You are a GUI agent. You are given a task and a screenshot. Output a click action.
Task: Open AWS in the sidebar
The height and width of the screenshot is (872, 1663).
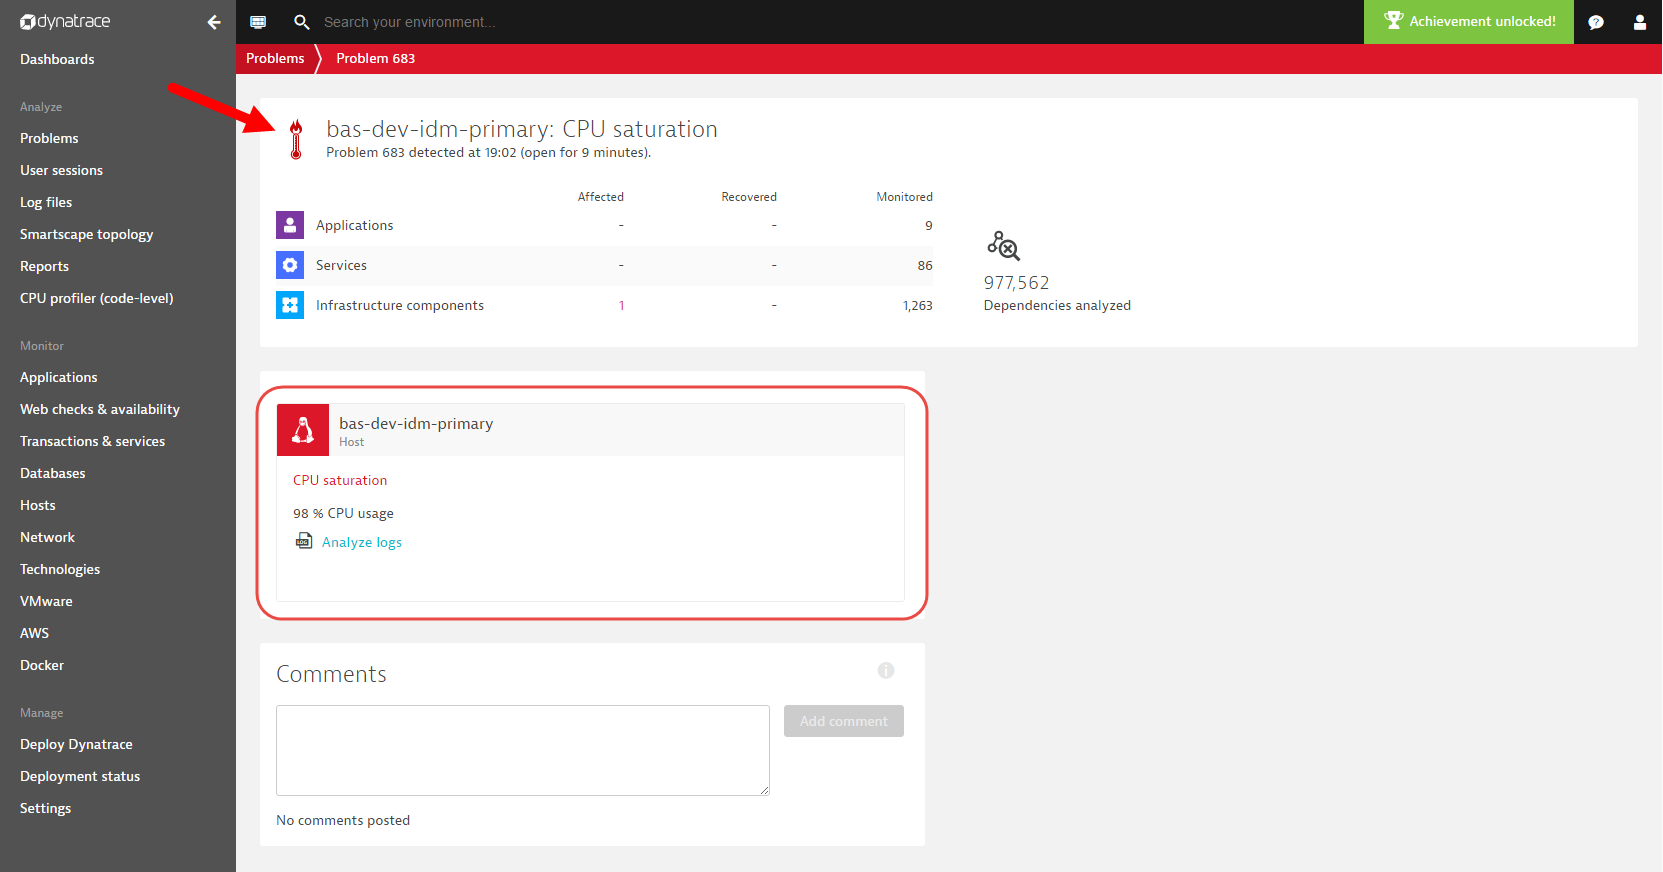34,633
